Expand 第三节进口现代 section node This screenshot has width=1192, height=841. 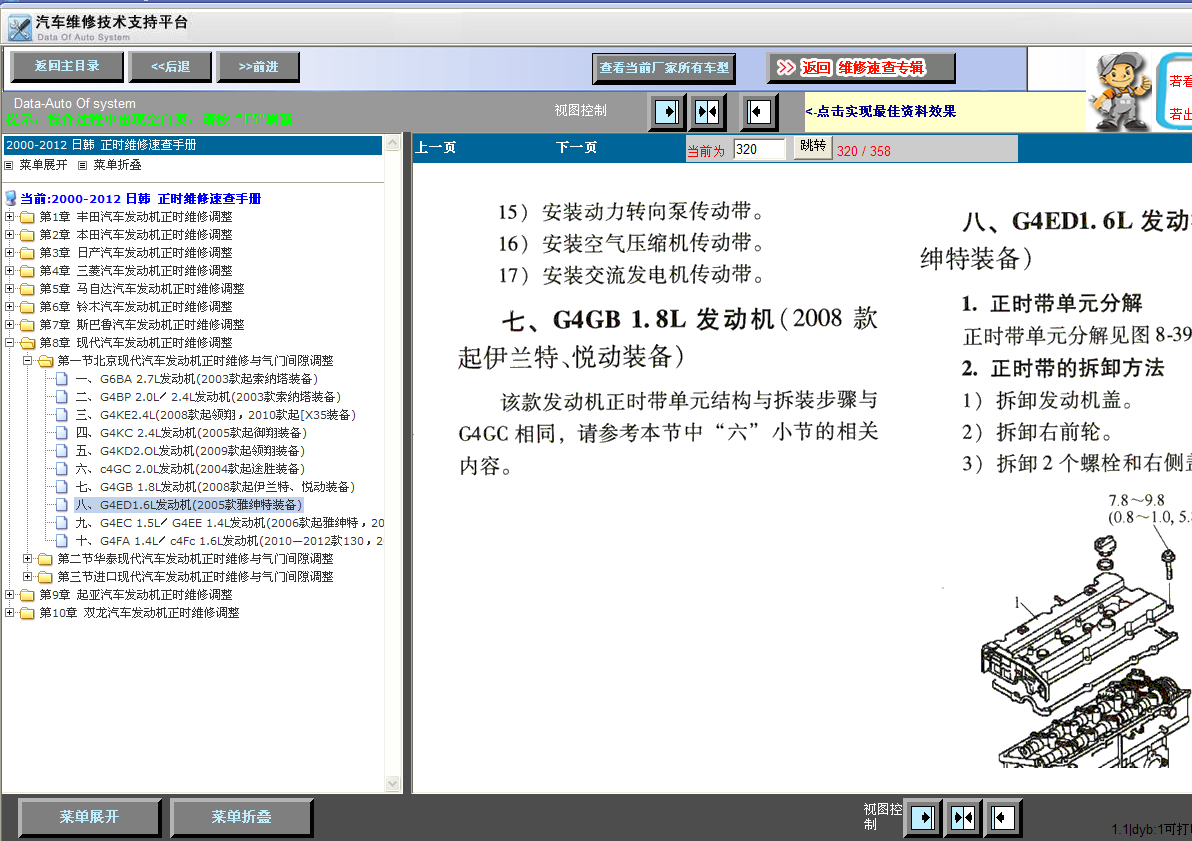pos(27,576)
